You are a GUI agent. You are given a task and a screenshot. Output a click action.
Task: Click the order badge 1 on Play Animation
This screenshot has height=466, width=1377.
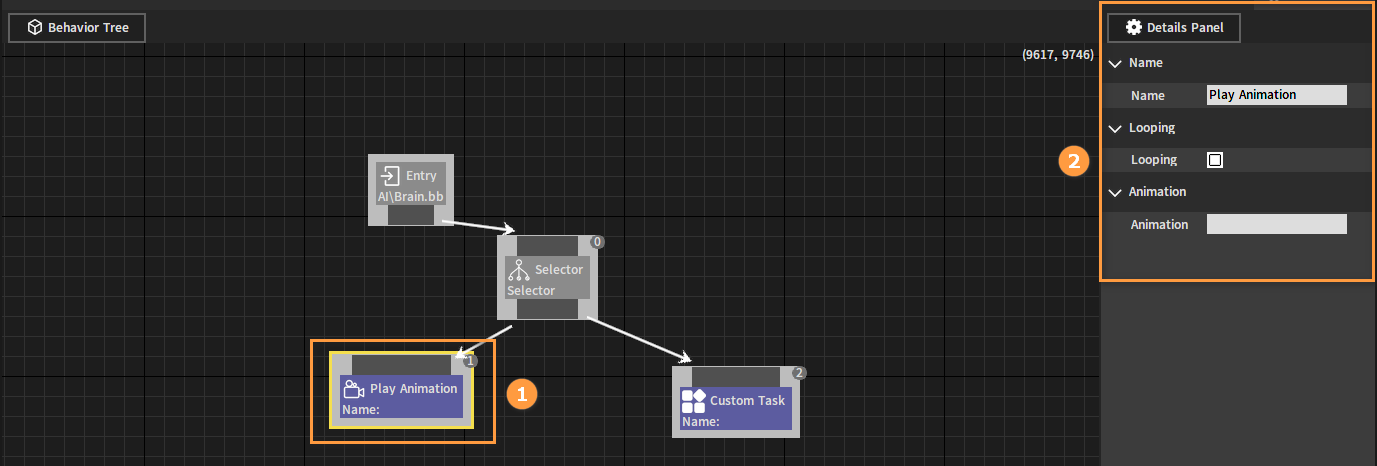[x=471, y=361]
